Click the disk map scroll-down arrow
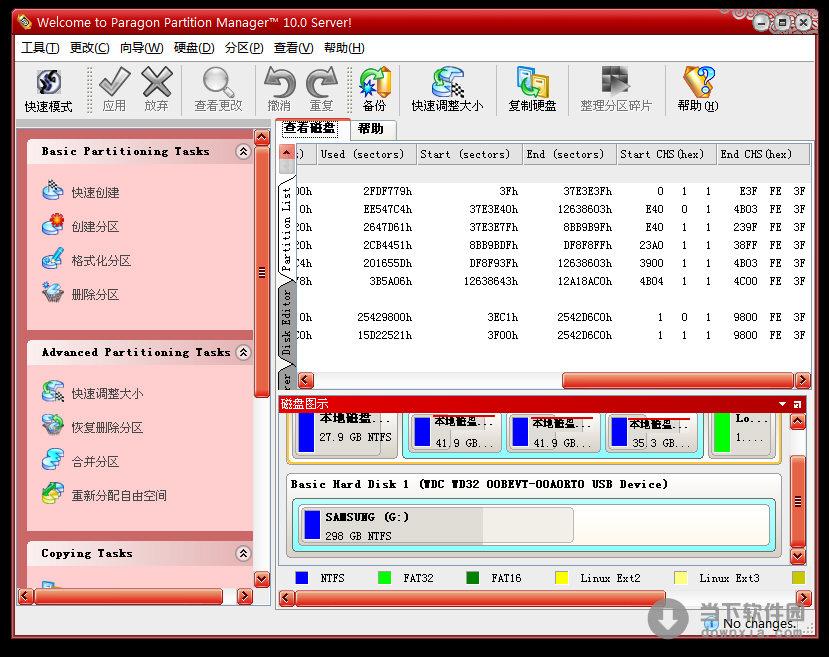Screen dimensions: 829x657 798,556
